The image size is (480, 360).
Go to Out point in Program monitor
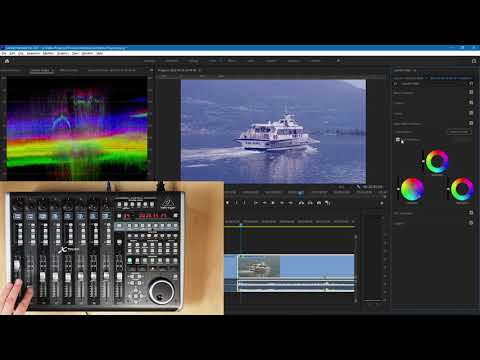click(x=290, y=203)
